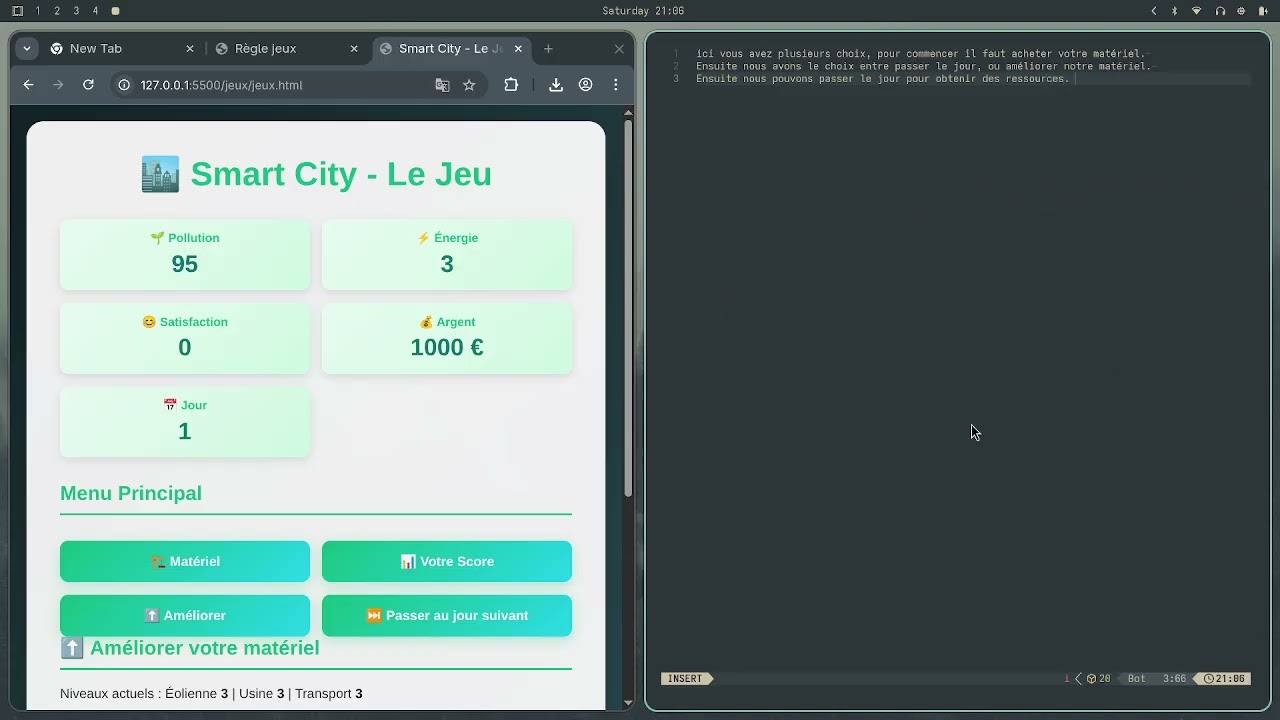Close the Smart City tab

[520, 49]
